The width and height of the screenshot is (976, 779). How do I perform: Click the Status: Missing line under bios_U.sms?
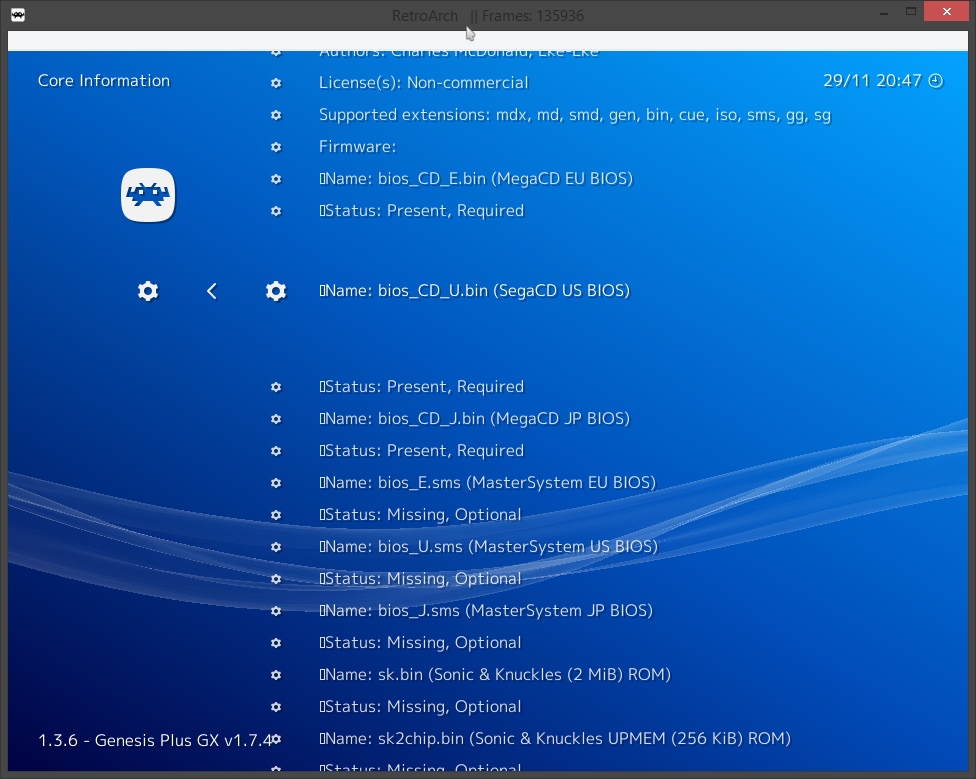pos(420,579)
